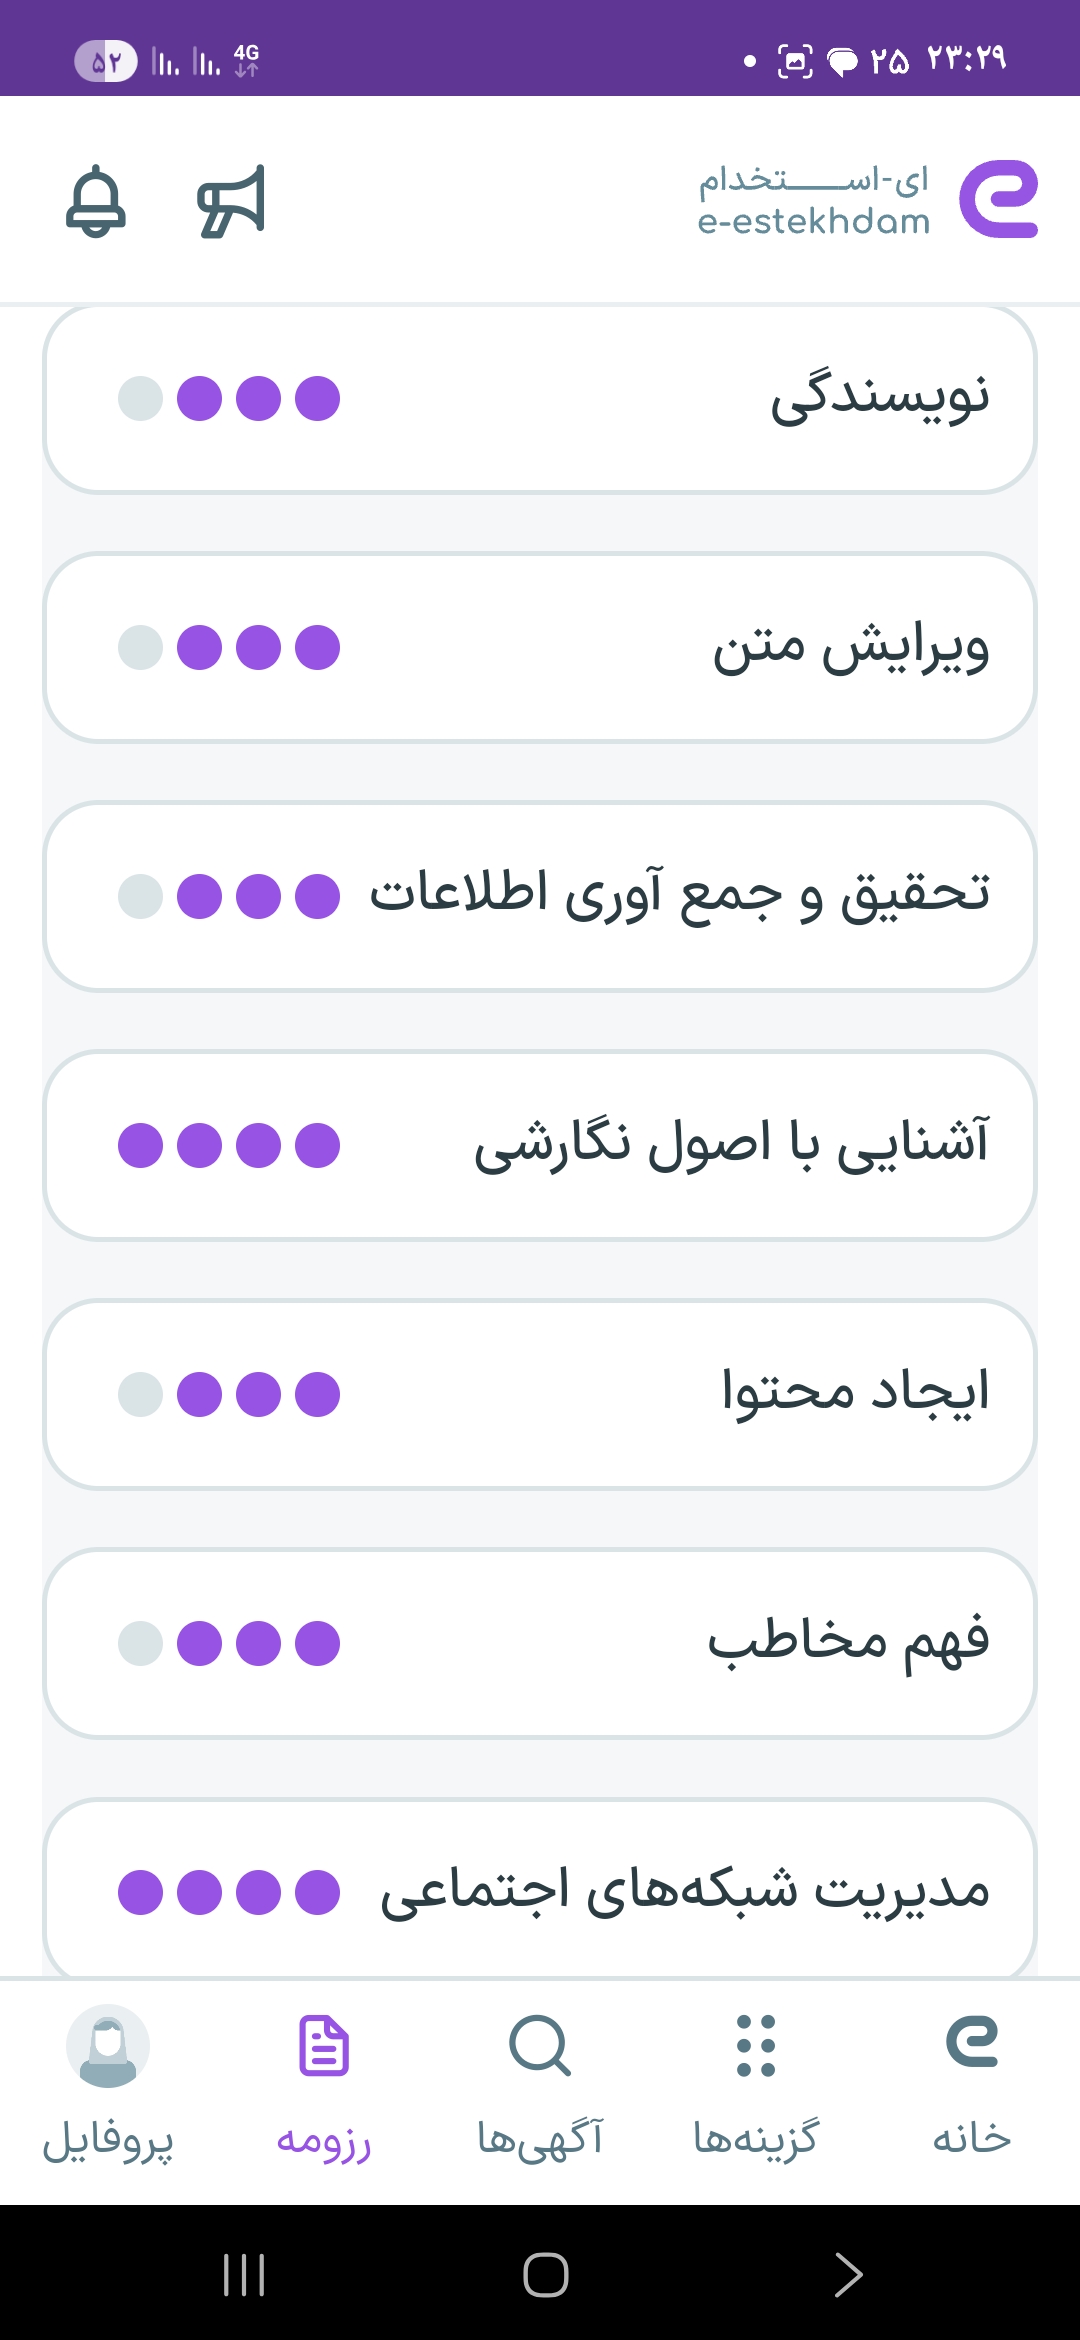Open the notifications bell icon
Screen dimensions: 1080x2340
96,201
